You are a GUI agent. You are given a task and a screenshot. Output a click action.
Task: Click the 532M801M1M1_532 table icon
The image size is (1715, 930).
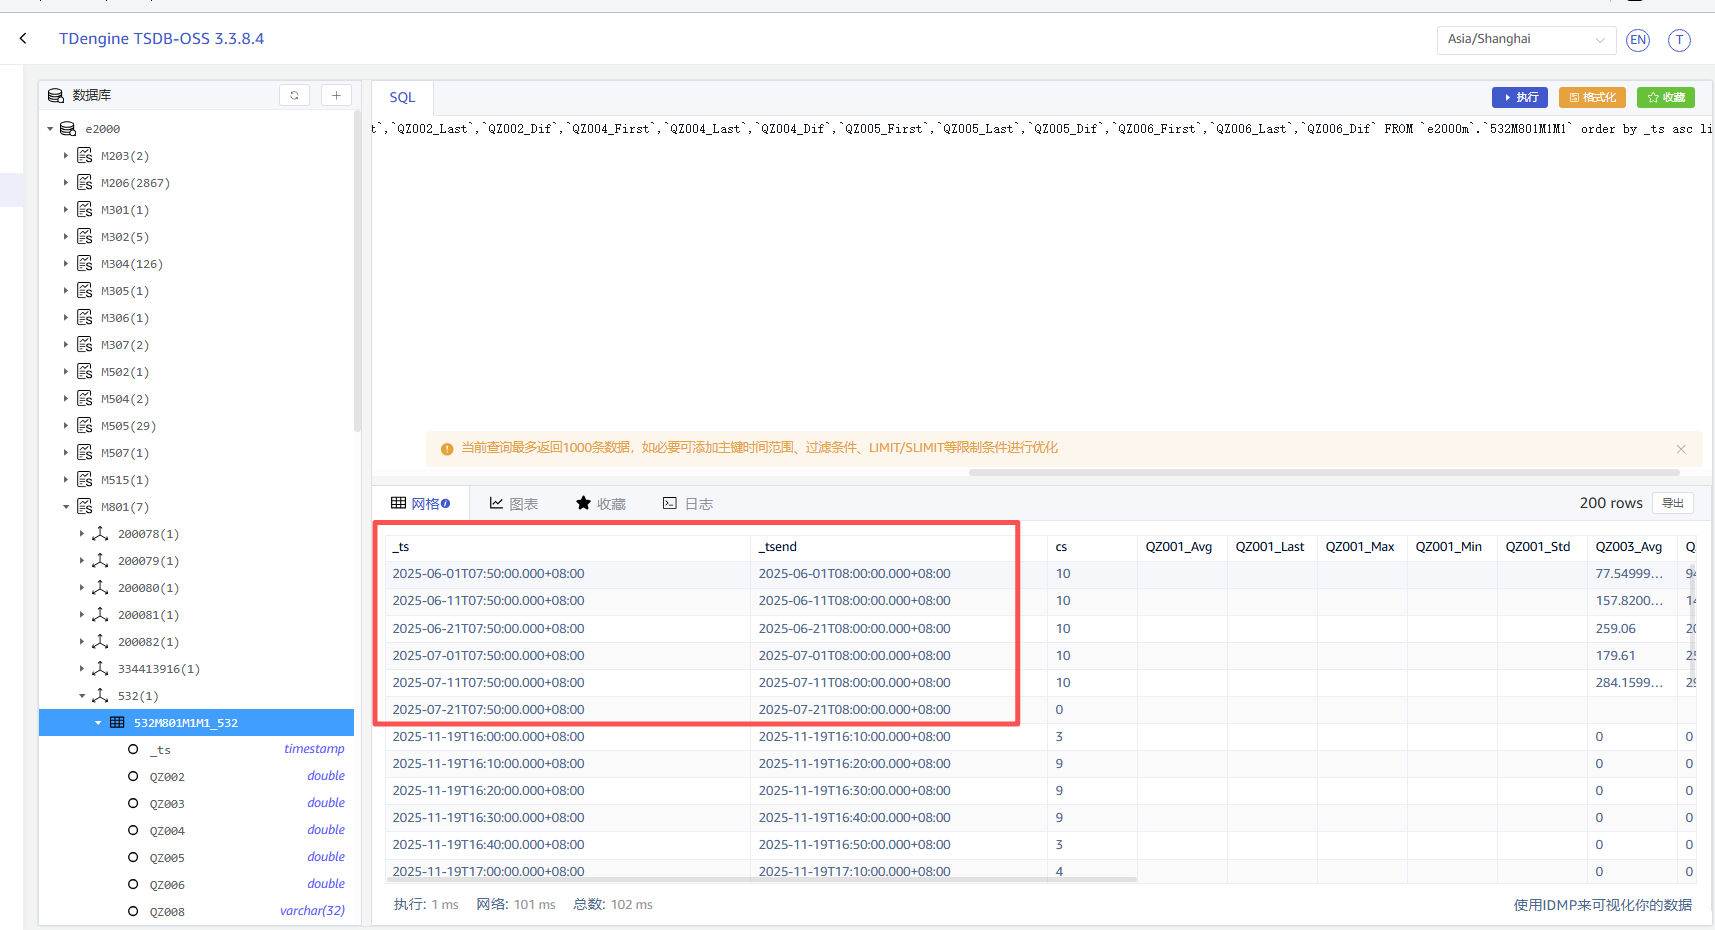coord(117,723)
